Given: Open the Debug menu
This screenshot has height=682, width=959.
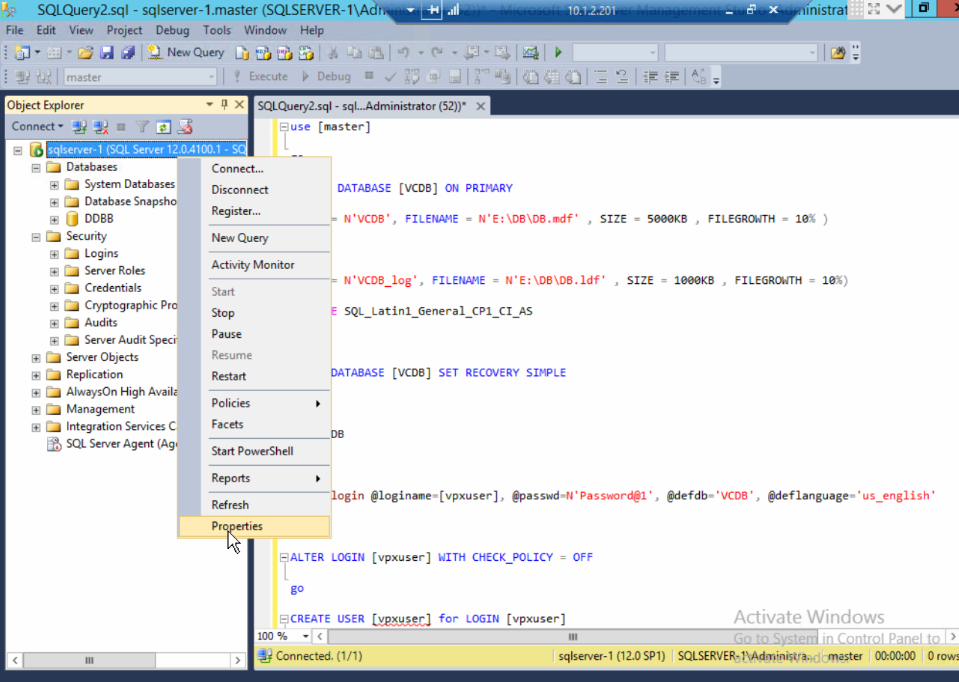Looking at the screenshot, I should point(172,30).
